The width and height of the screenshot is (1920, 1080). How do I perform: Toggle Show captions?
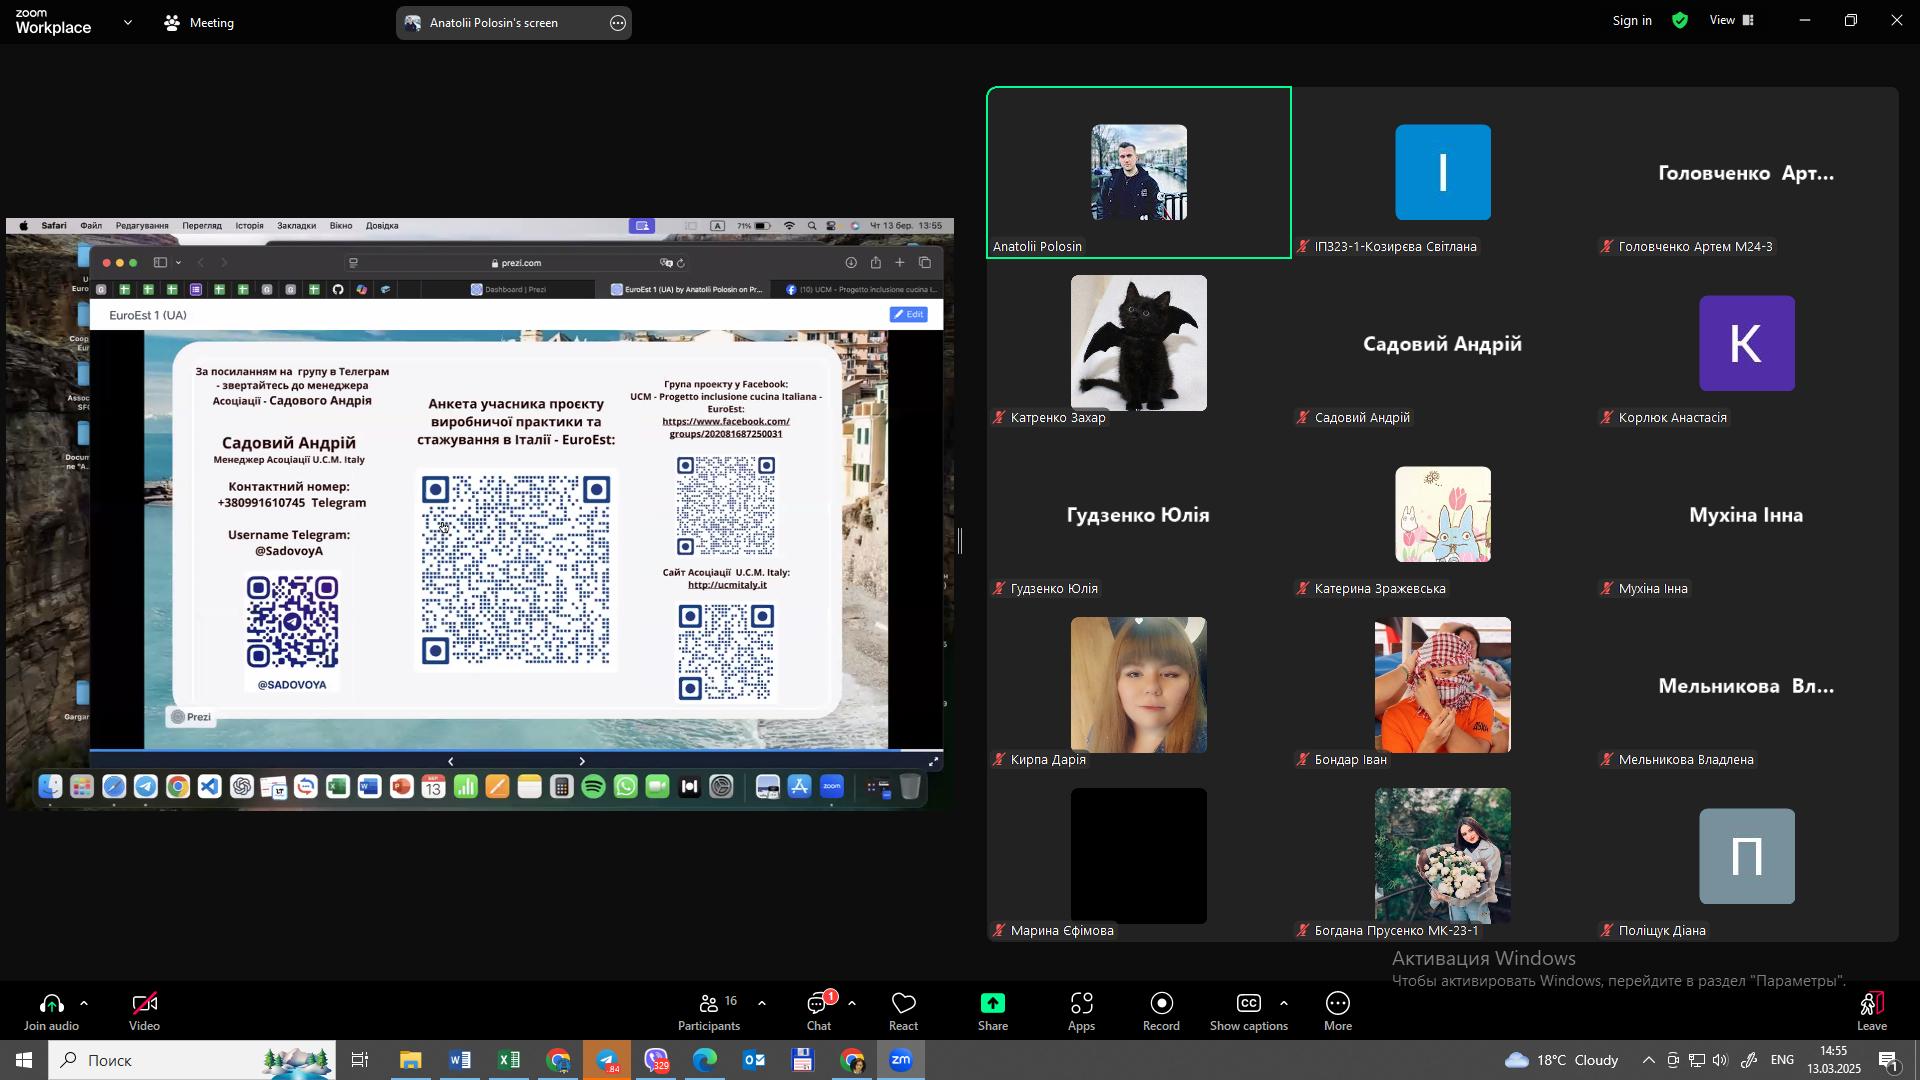pos(1249,1012)
